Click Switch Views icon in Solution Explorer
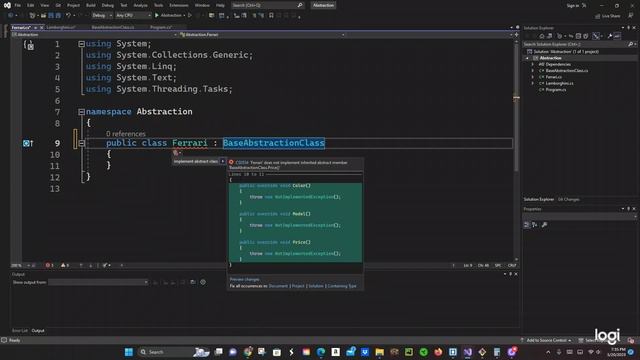This screenshot has height=360, width=640. pyautogui.click(x=549, y=36)
